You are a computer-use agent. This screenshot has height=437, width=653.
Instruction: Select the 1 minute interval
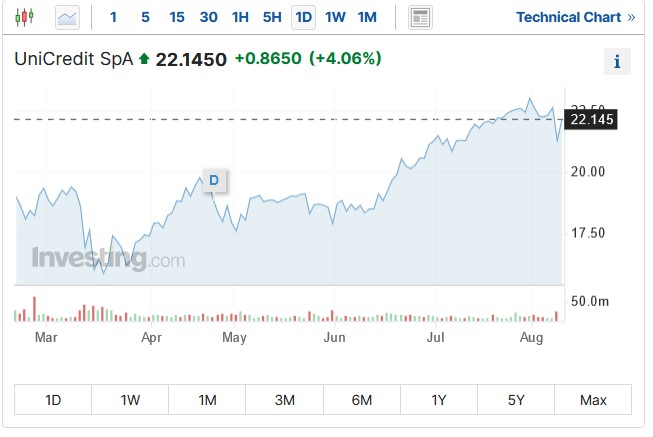(x=113, y=17)
